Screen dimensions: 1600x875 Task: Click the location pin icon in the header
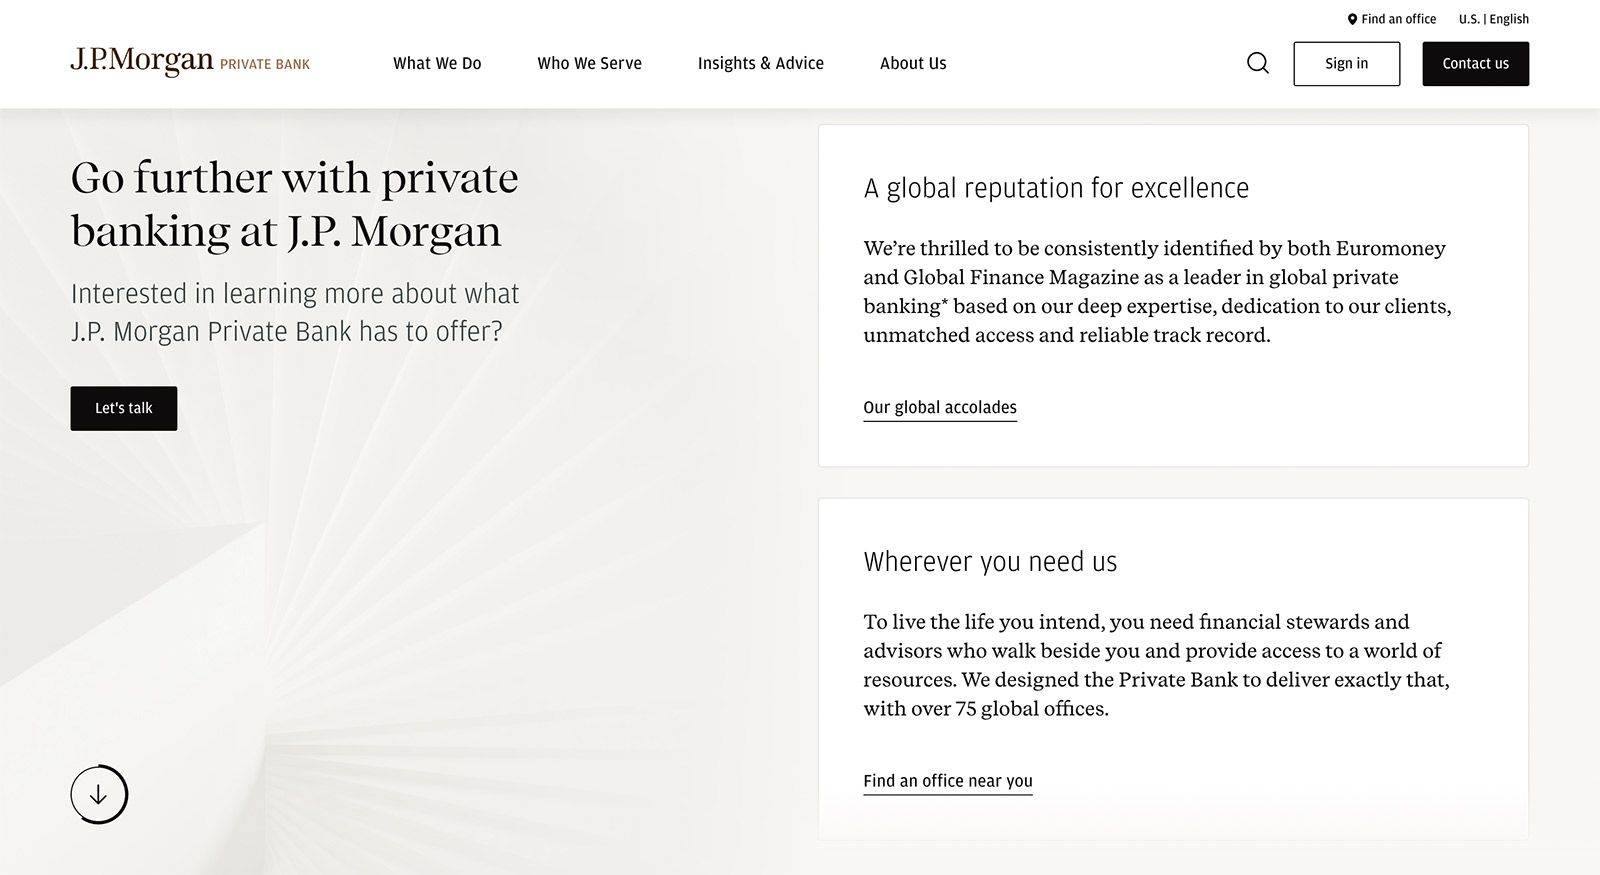click(x=1352, y=19)
